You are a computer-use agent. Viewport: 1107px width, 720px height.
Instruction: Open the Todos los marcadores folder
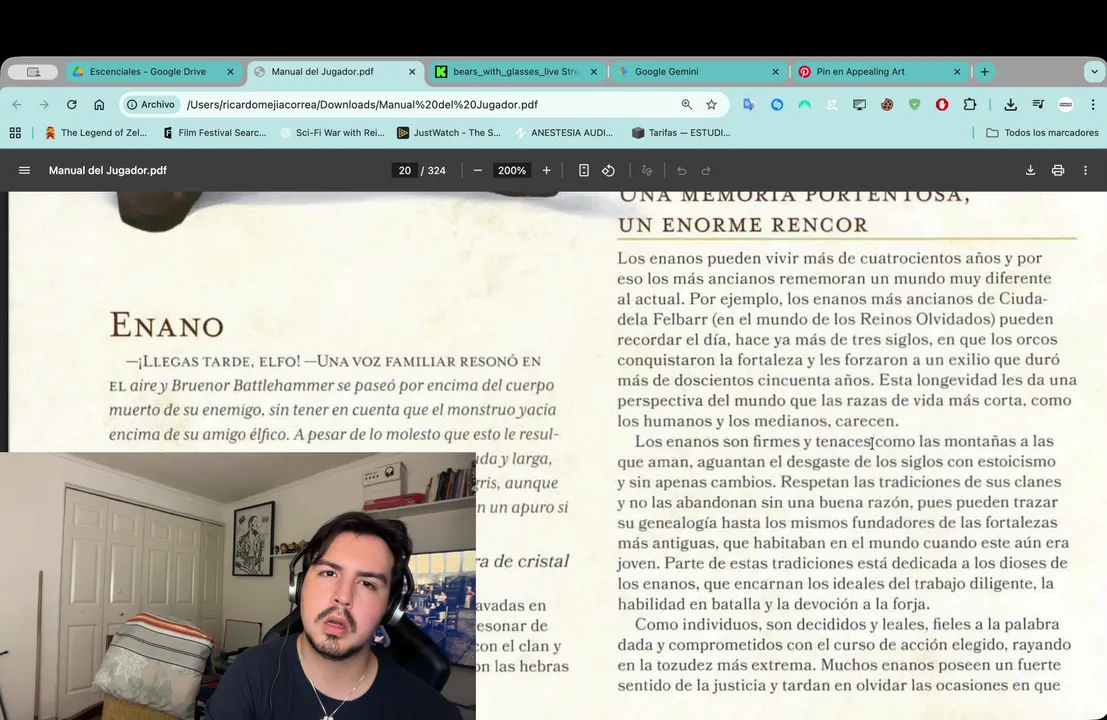pos(1042,133)
